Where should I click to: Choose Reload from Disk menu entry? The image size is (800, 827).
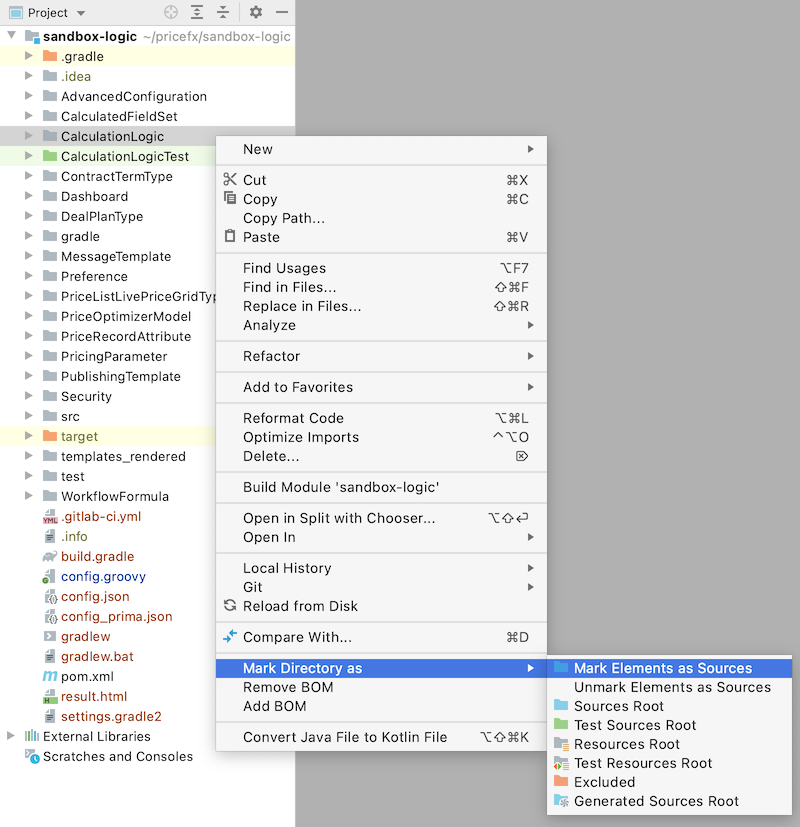pos(300,606)
